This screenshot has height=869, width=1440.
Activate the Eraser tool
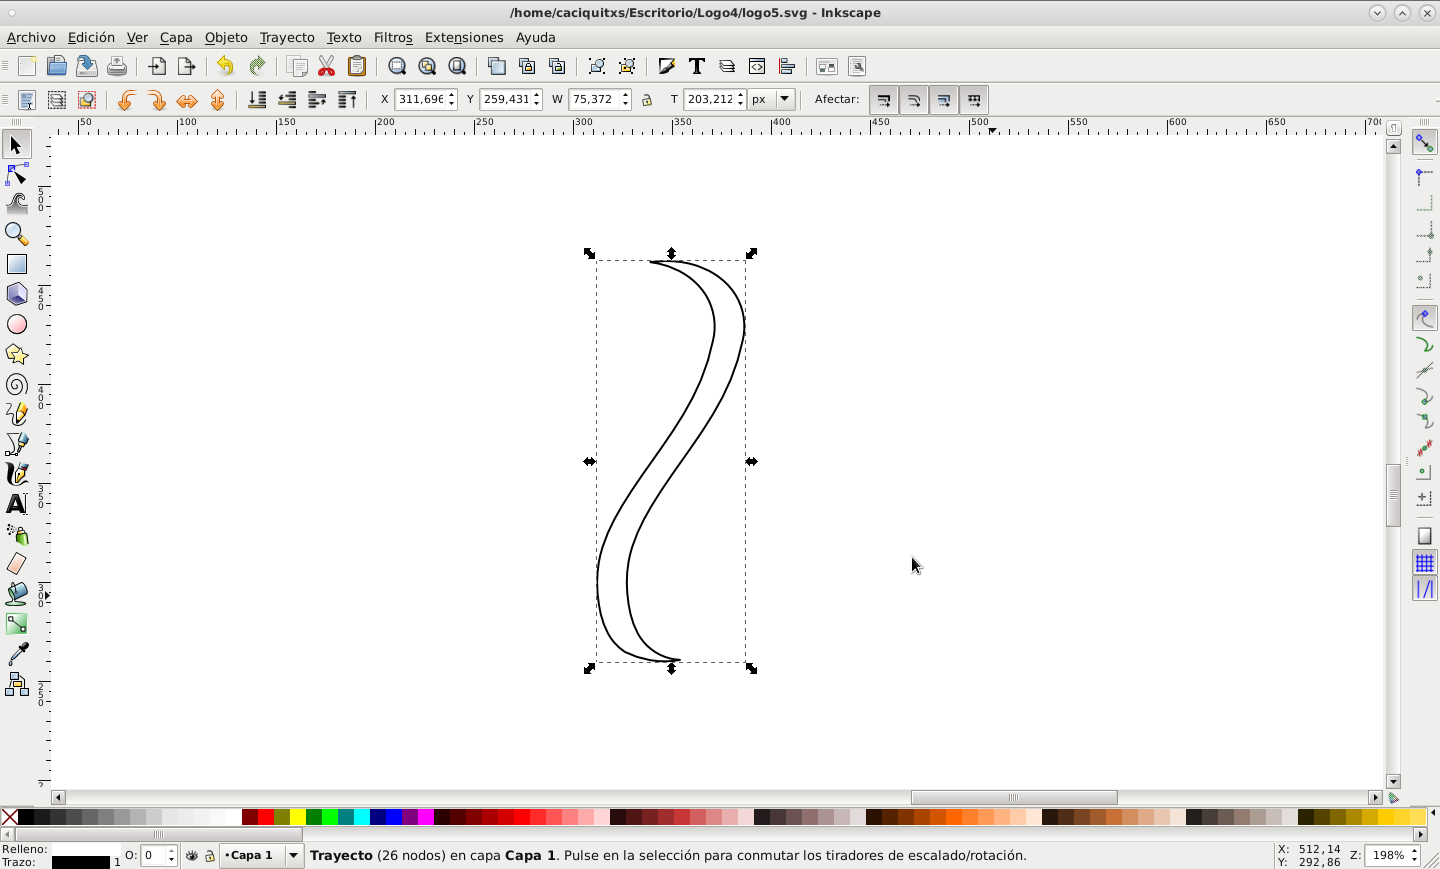17,564
